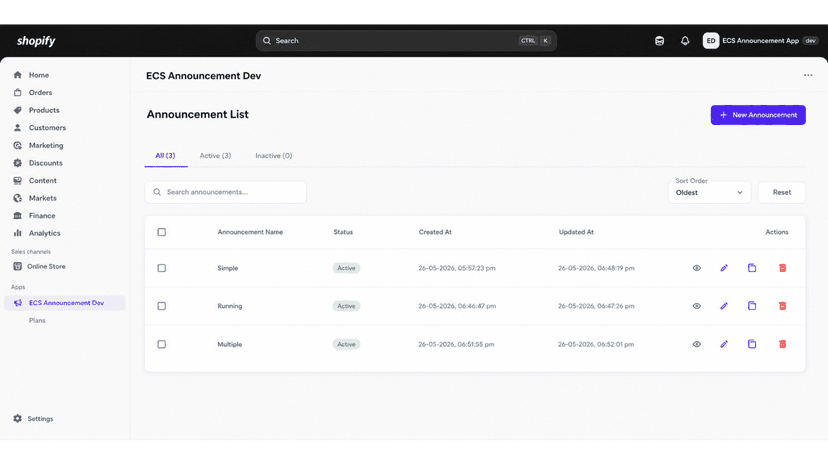Click the Finance bank icon
Viewport: 828px width, 466px height.
pos(17,216)
